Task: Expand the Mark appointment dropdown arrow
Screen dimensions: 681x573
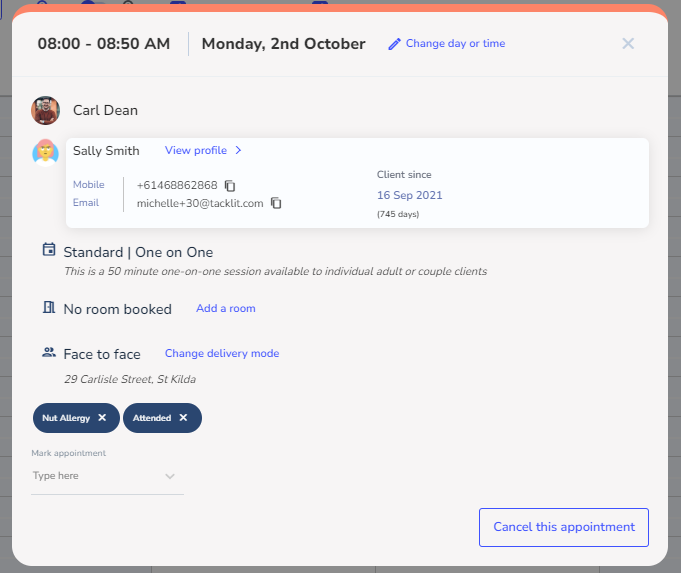Action: pos(170,477)
